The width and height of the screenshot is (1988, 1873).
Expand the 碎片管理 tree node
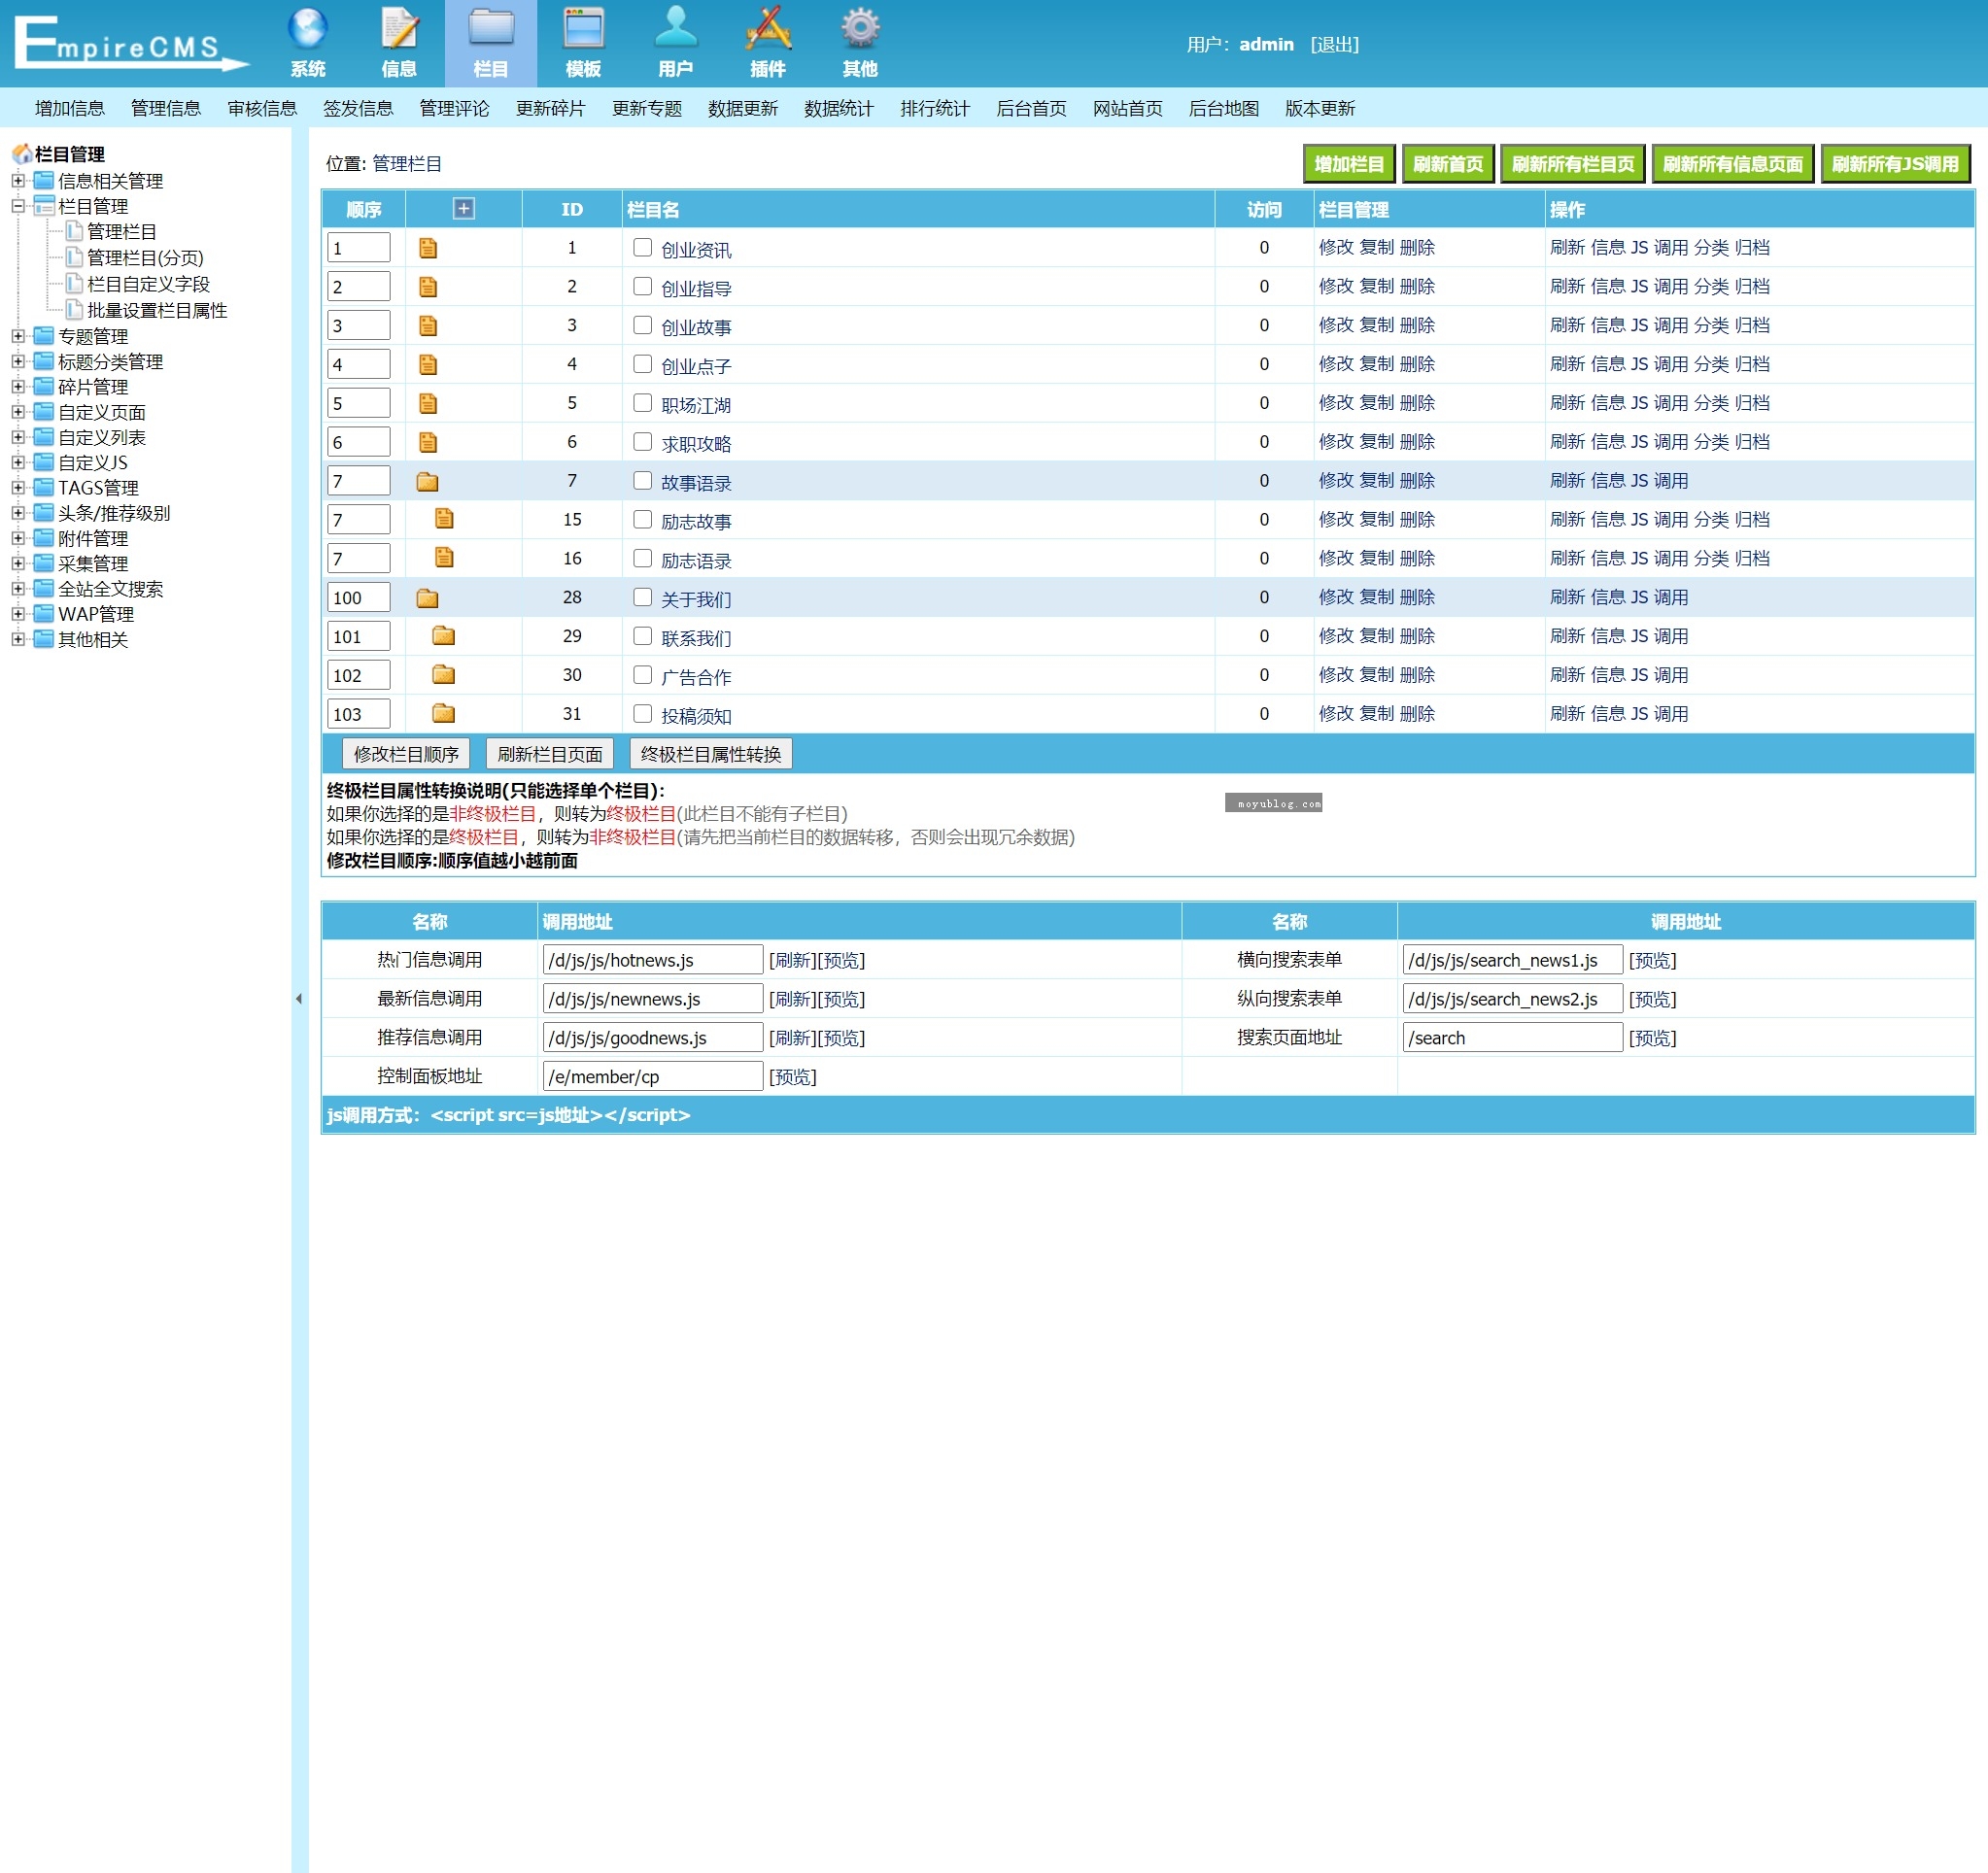click(18, 386)
